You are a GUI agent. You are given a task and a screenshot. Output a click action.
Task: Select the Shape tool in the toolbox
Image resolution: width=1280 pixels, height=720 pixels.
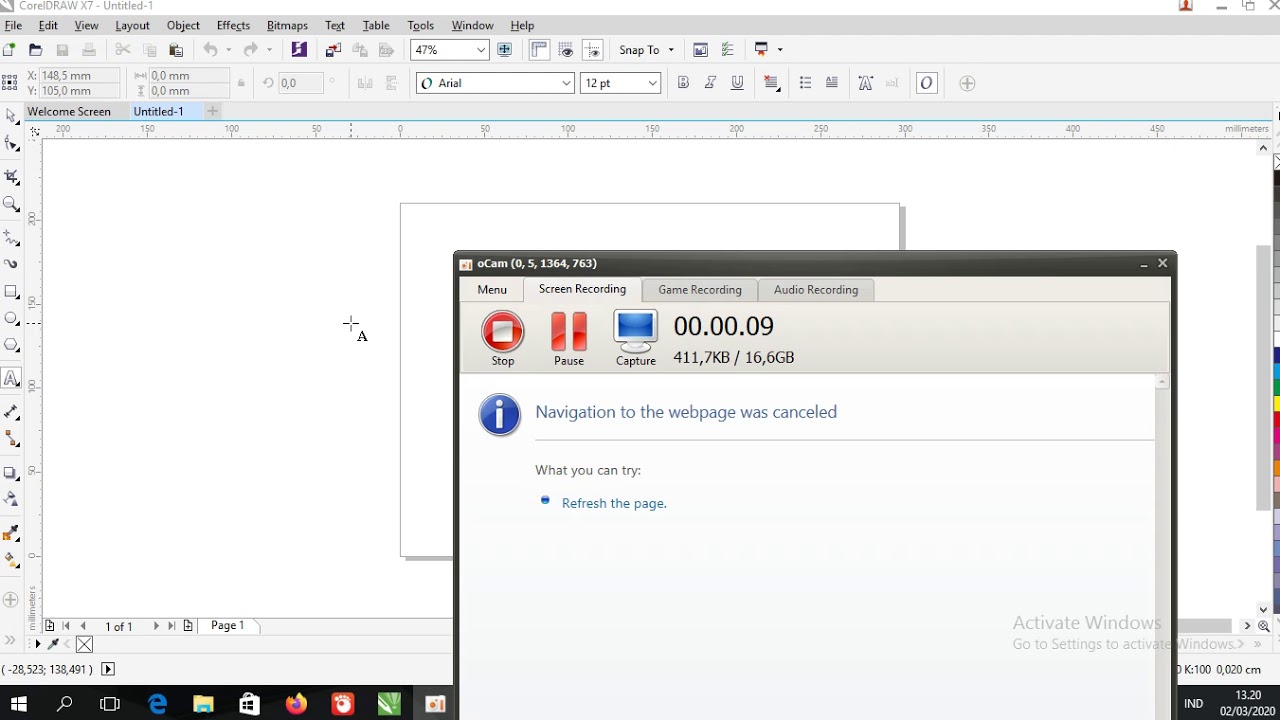[x=11, y=145]
